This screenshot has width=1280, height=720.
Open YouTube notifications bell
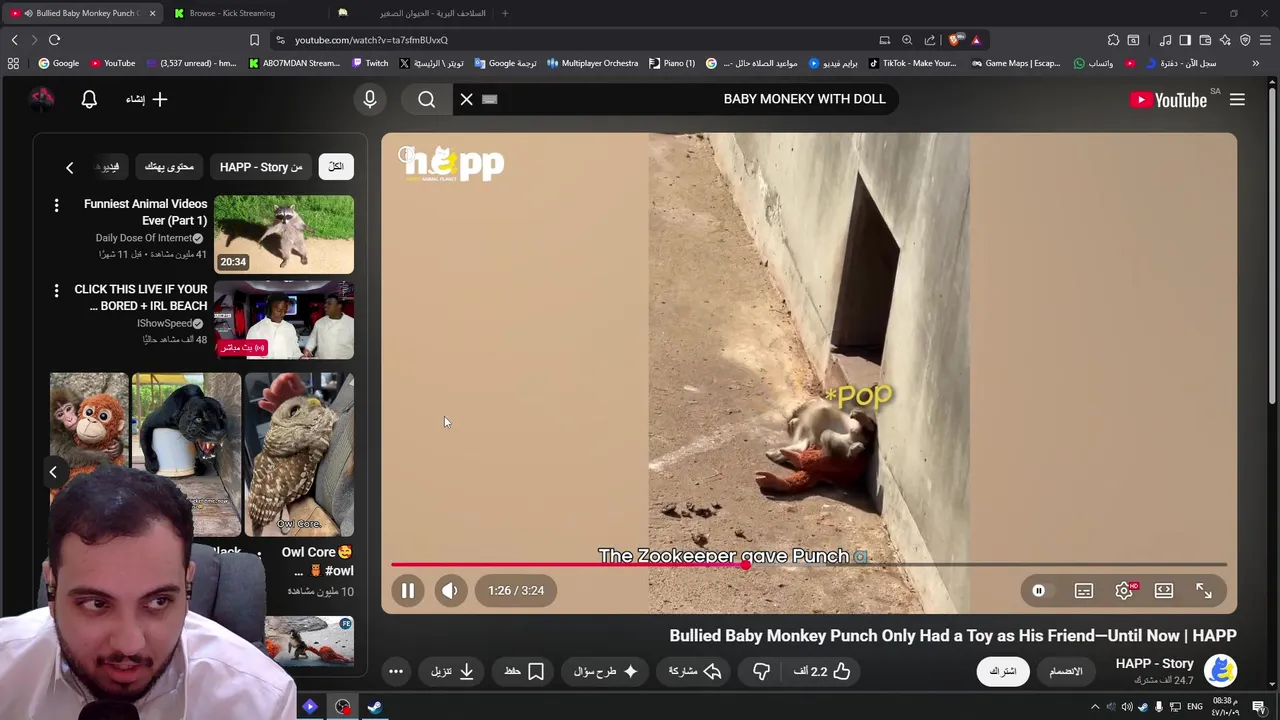point(89,99)
